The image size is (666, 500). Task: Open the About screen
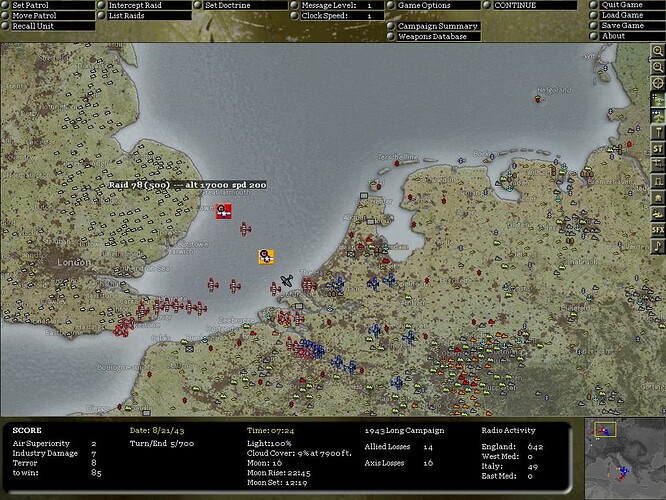[627, 36]
